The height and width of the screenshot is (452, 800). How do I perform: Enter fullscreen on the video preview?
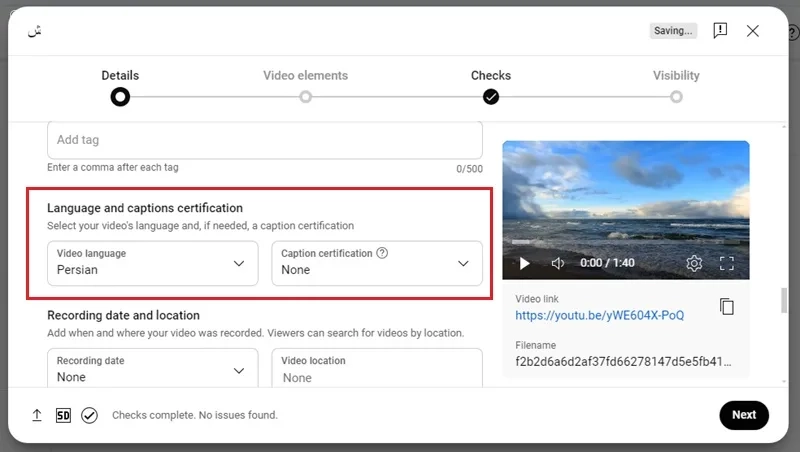click(727, 263)
